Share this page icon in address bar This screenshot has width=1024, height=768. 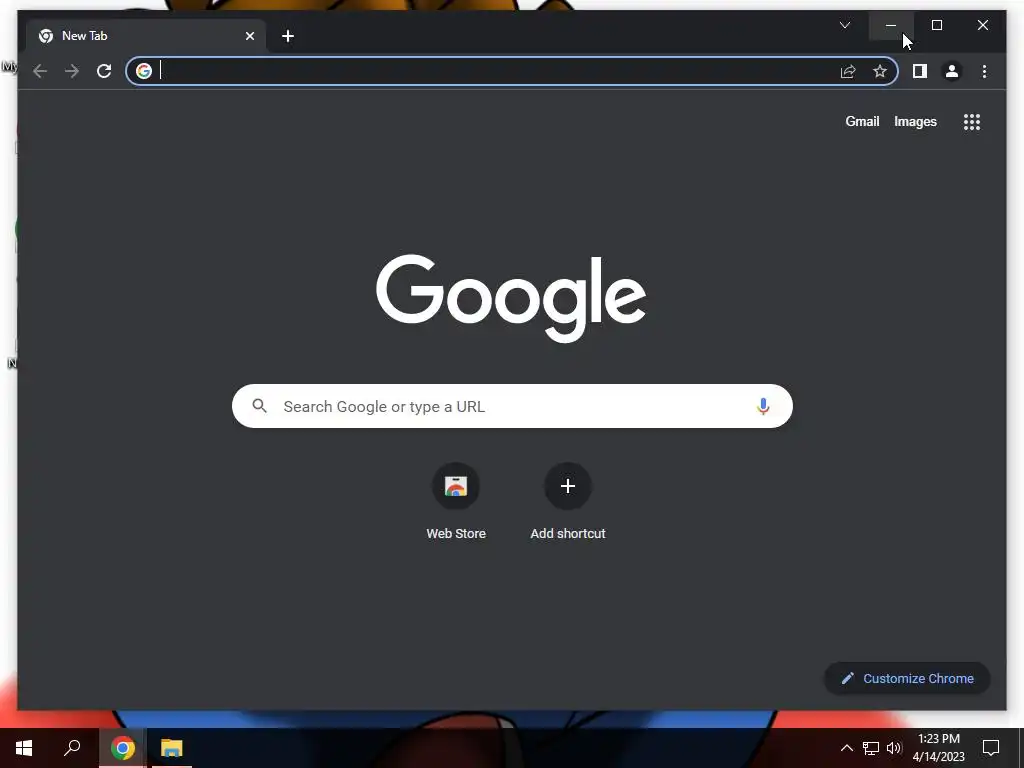pos(848,71)
